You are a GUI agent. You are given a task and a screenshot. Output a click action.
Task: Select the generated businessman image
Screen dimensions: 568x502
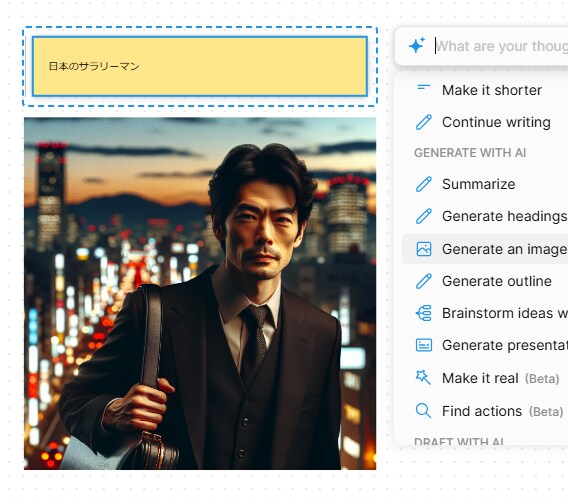point(200,293)
